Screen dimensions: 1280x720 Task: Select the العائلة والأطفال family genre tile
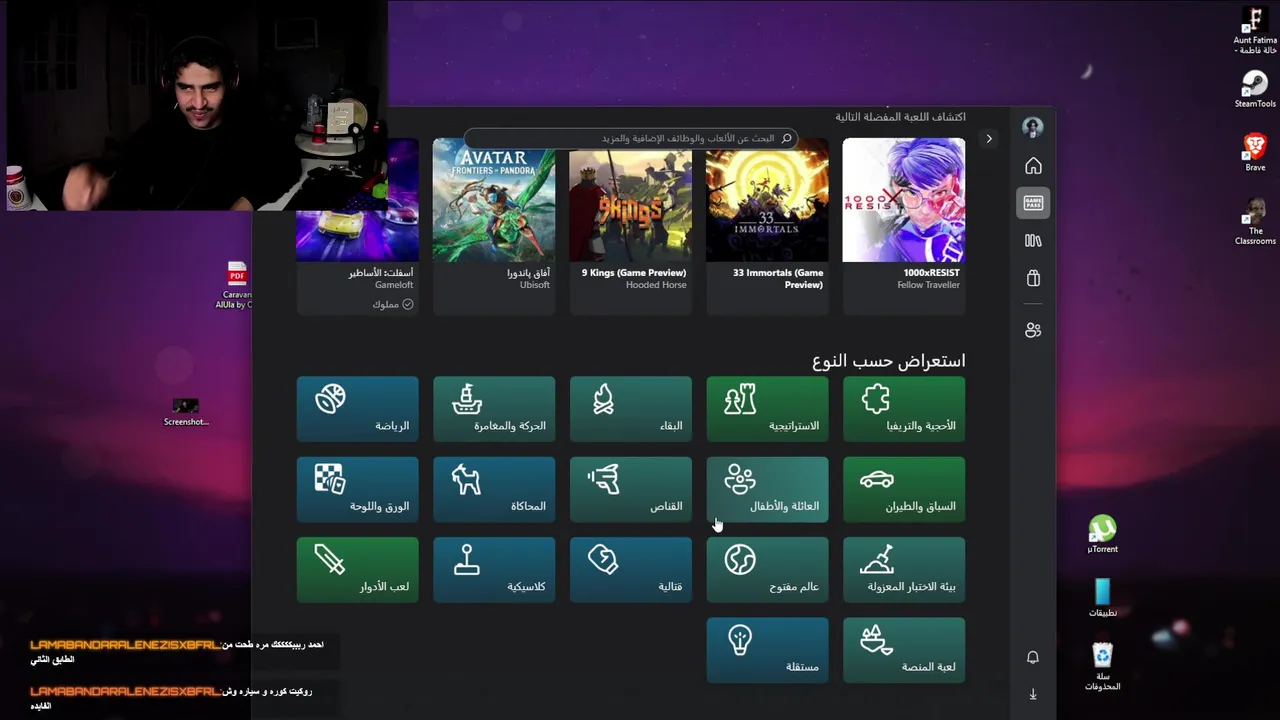[x=767, y=489]
